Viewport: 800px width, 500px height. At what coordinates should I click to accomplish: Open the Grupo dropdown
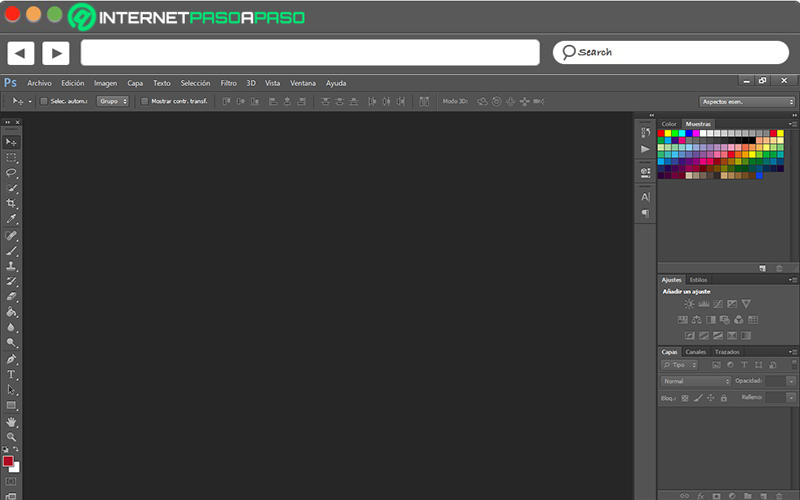113,102
